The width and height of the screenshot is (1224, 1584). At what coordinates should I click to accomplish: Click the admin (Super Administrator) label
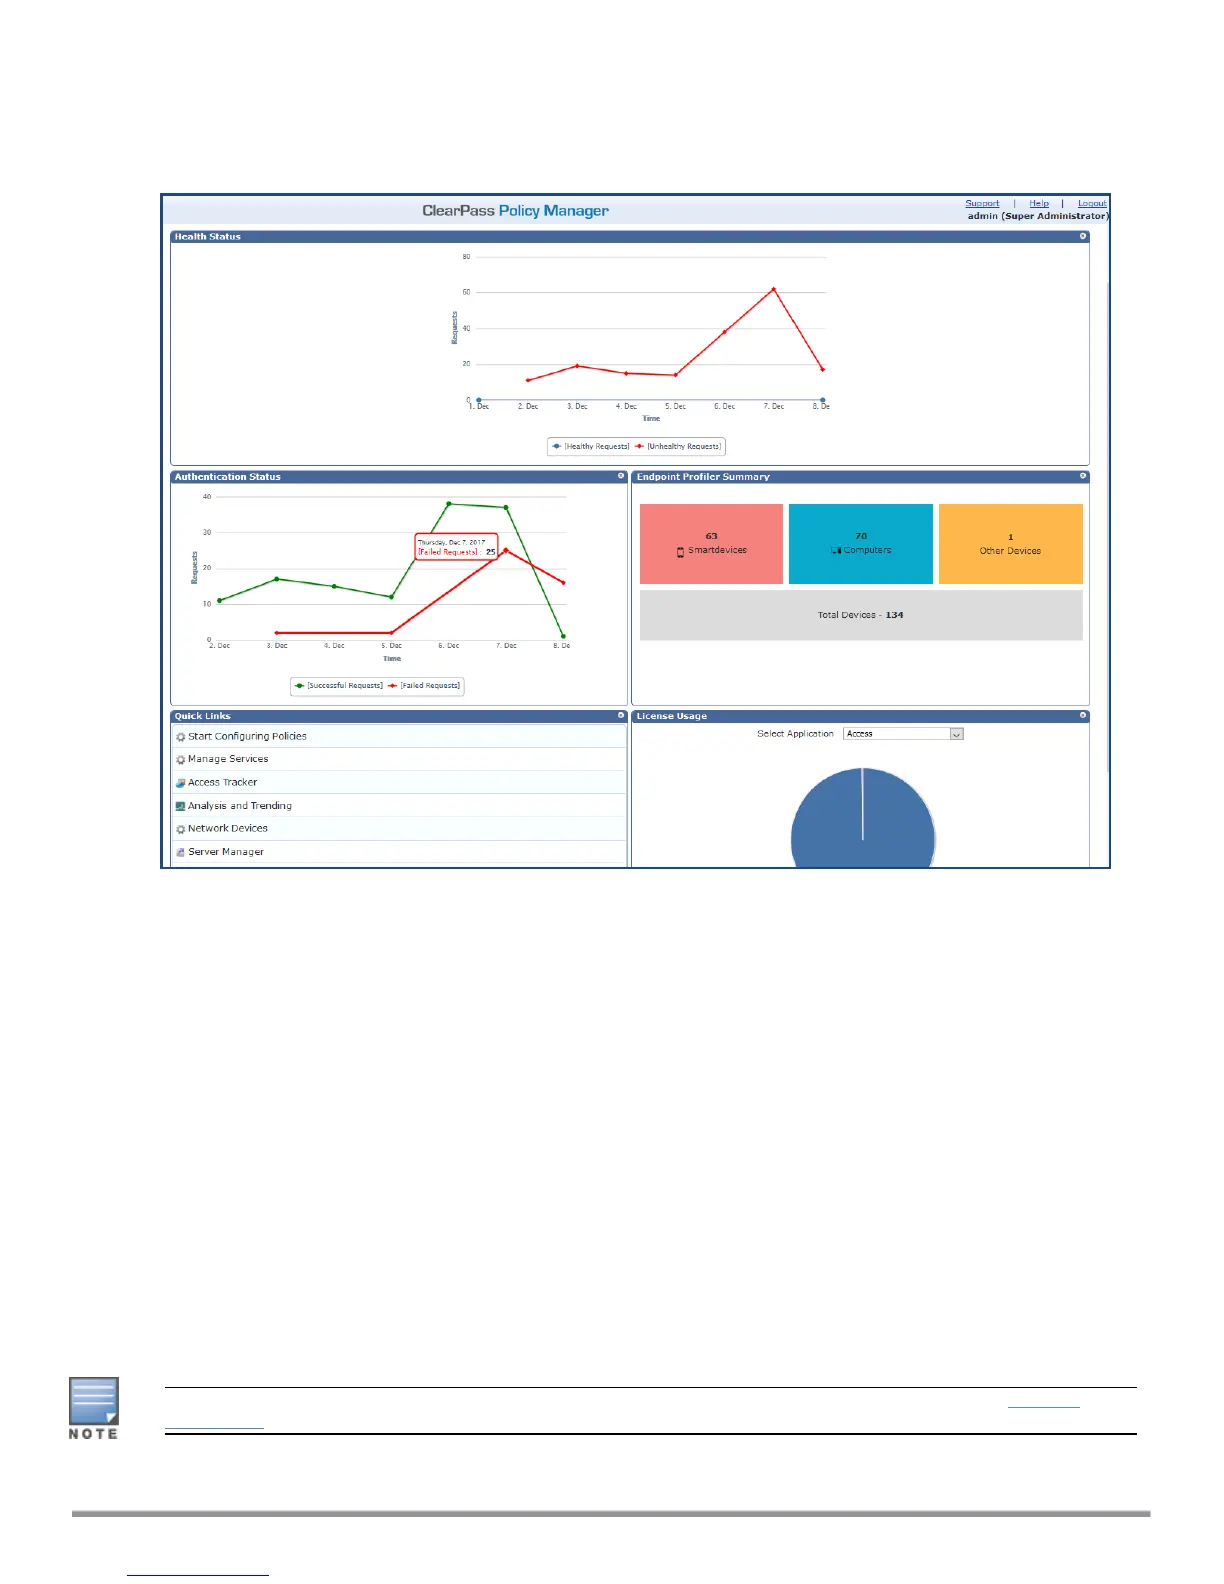coord(1037,216)
